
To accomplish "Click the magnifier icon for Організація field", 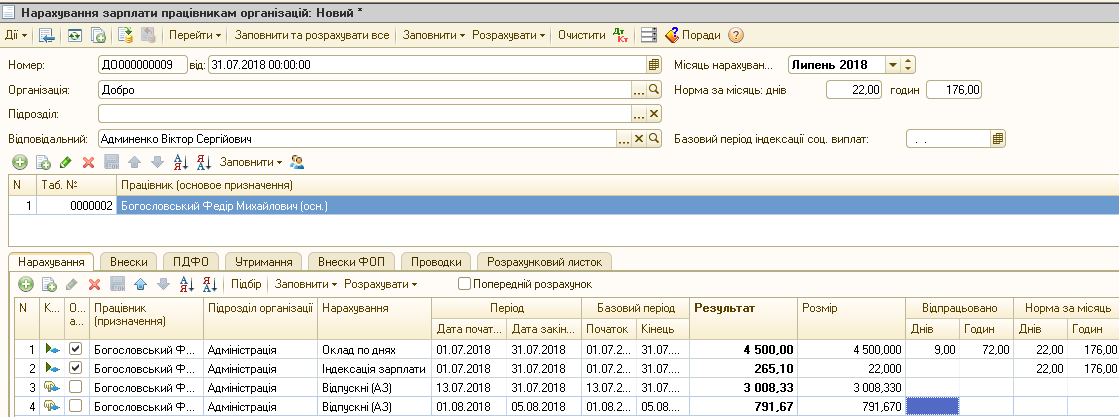I will coord(654,90).
